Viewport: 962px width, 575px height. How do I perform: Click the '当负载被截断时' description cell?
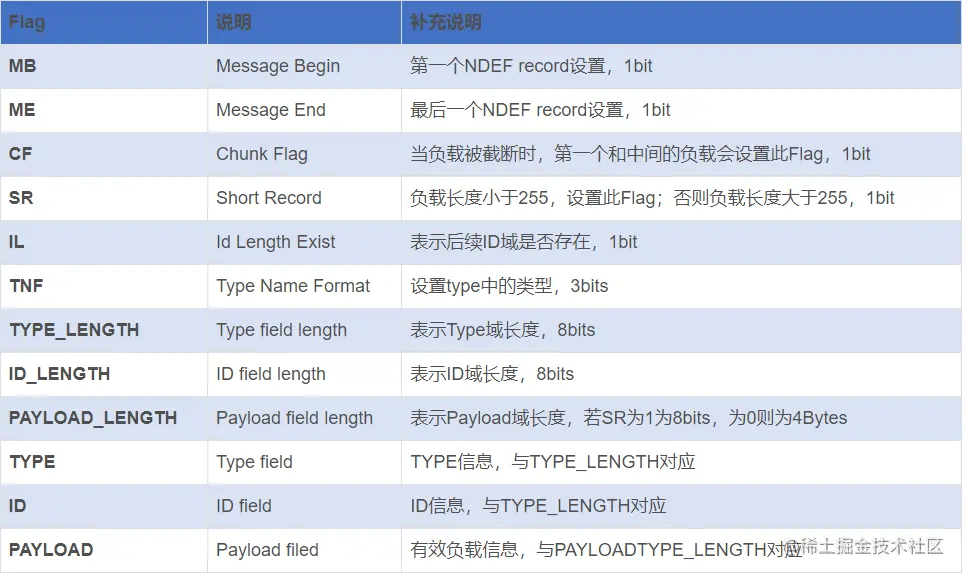pos(682,154)
